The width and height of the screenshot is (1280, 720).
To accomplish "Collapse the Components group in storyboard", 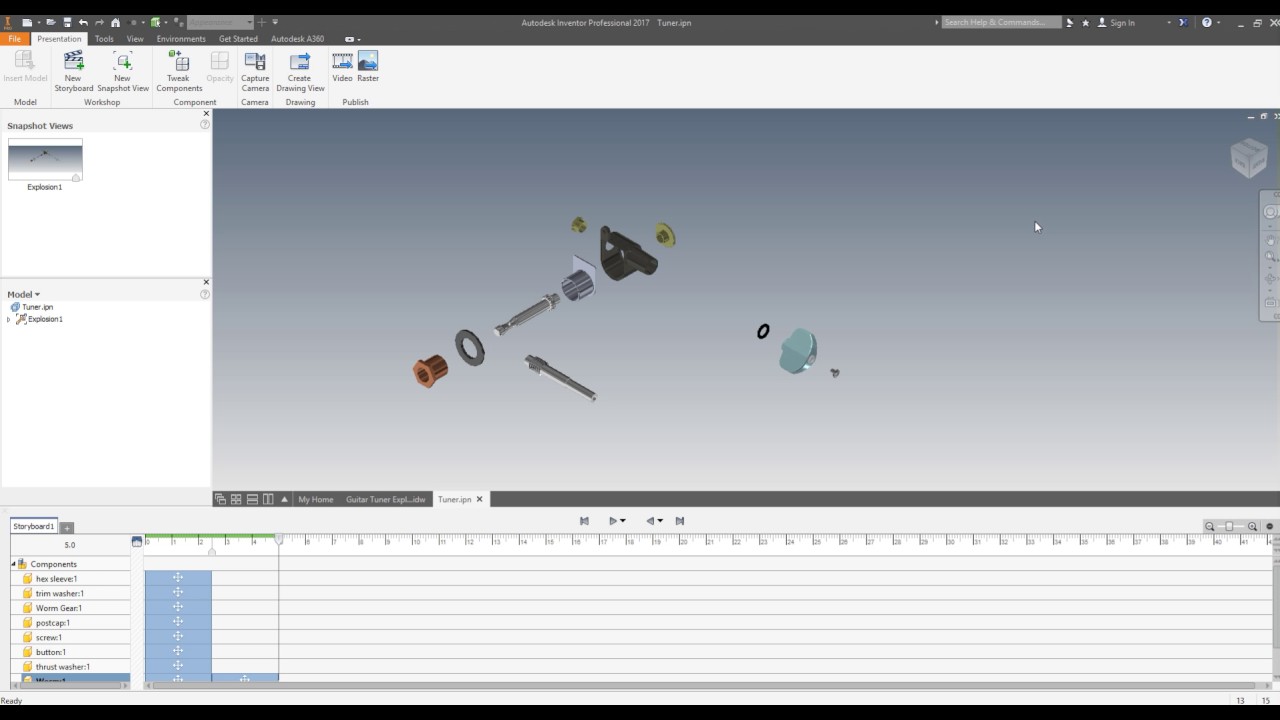I will coord(14,564).
